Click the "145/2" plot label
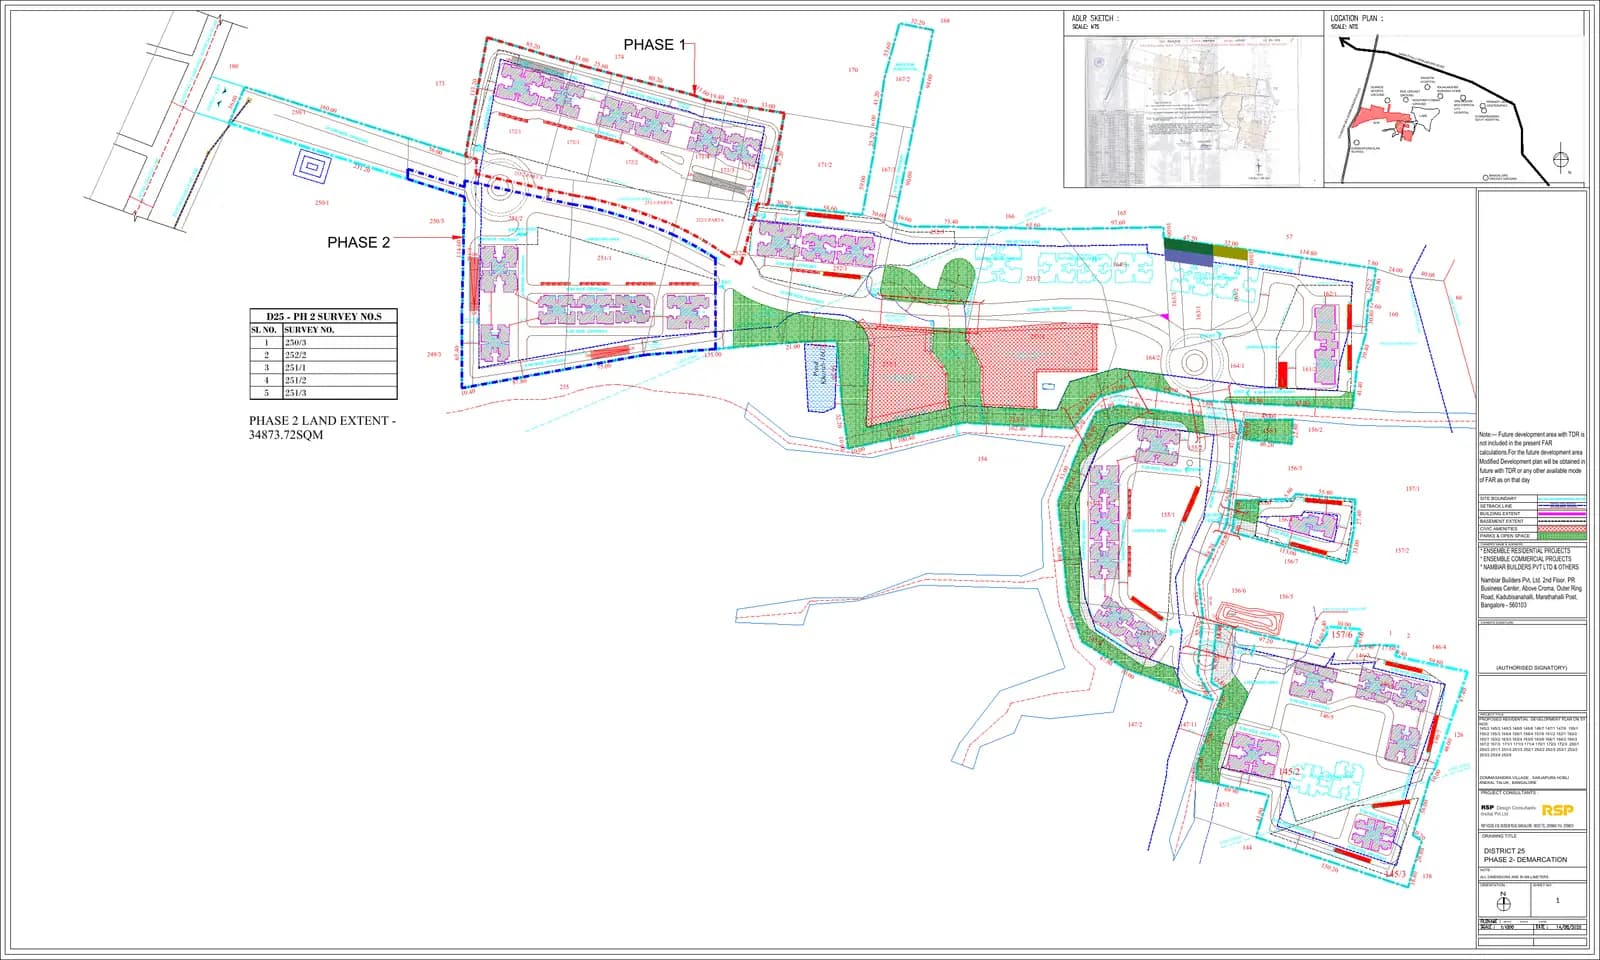 [x=1289, y=772]
